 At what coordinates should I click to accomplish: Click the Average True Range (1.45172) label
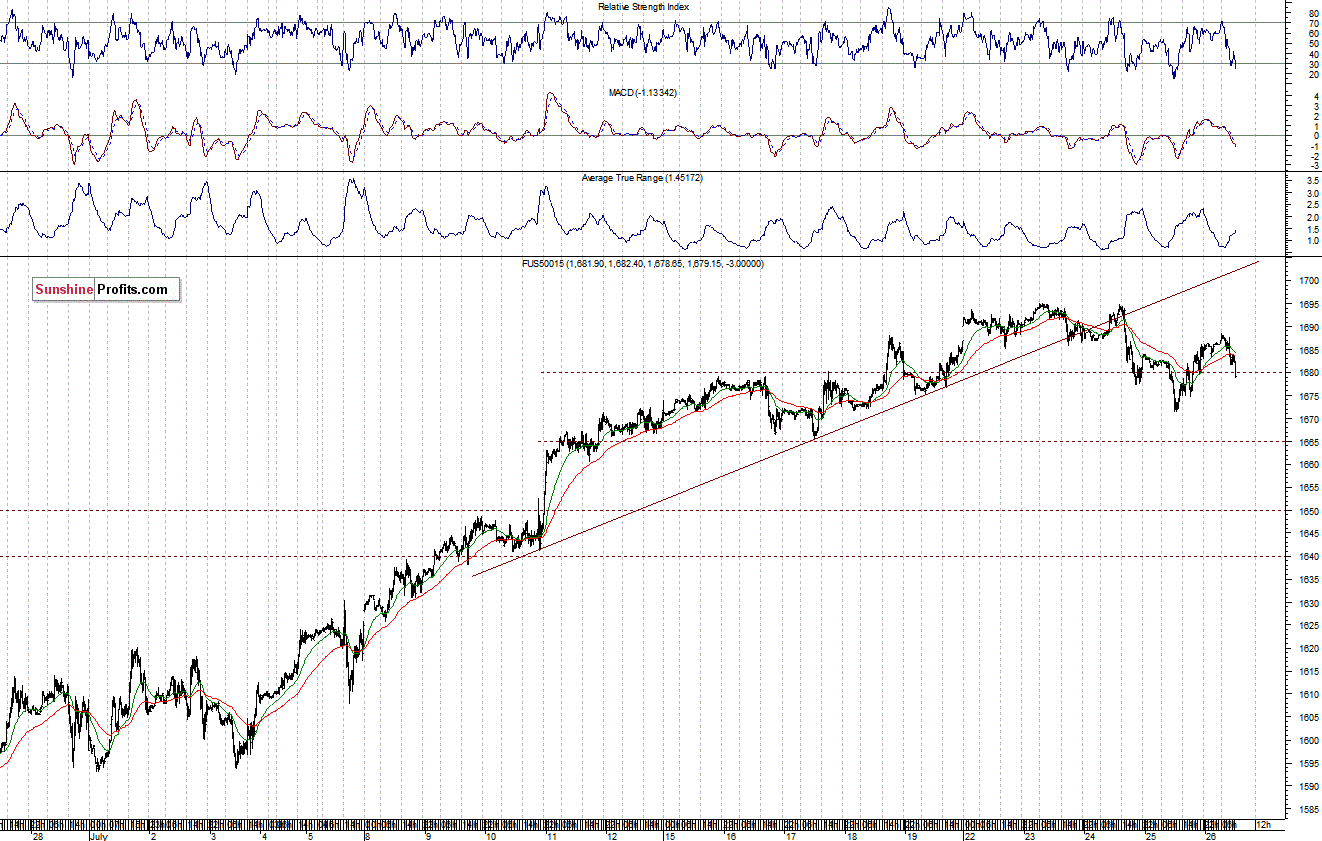point(643,178)
